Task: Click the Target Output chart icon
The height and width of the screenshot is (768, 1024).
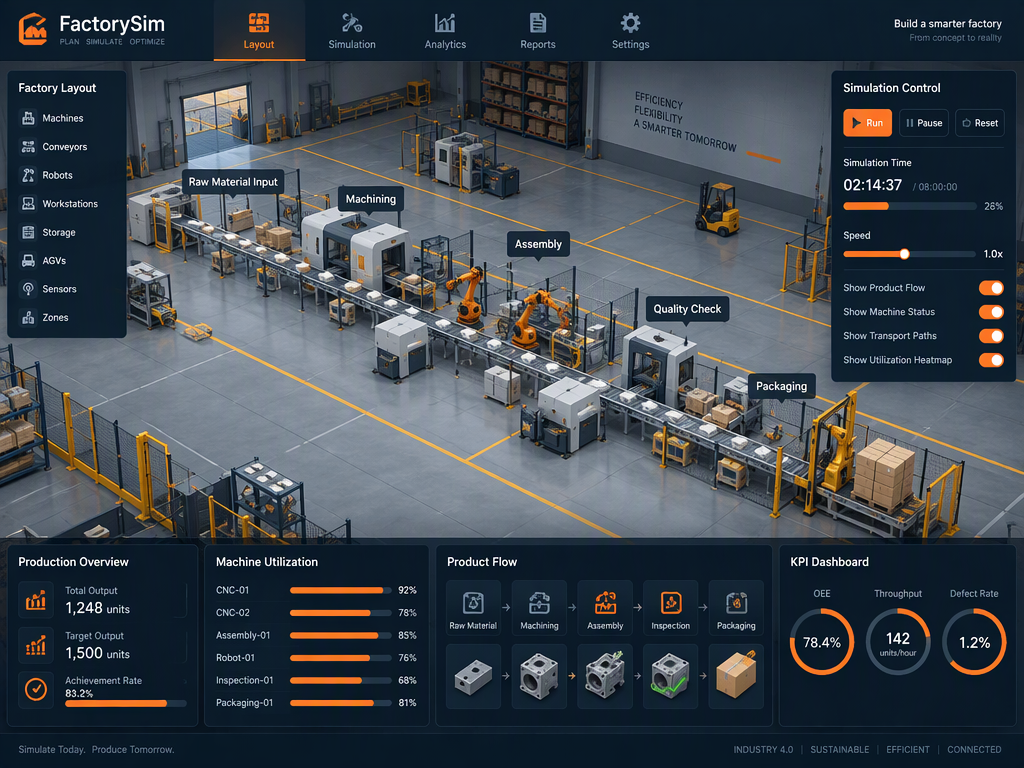Action: (36, 645)
